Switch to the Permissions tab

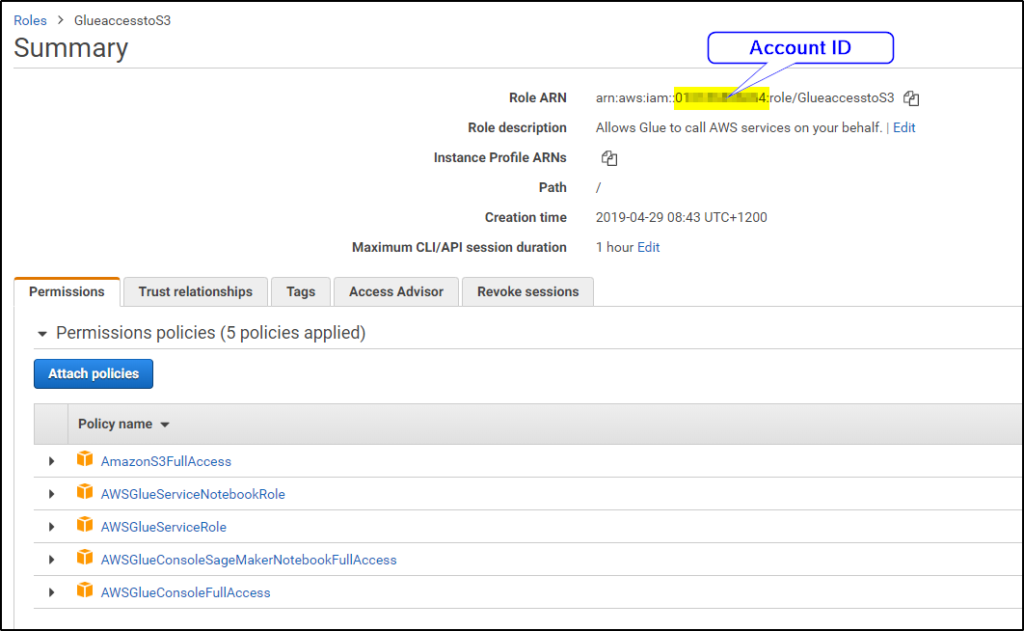[x=67, y=292]
